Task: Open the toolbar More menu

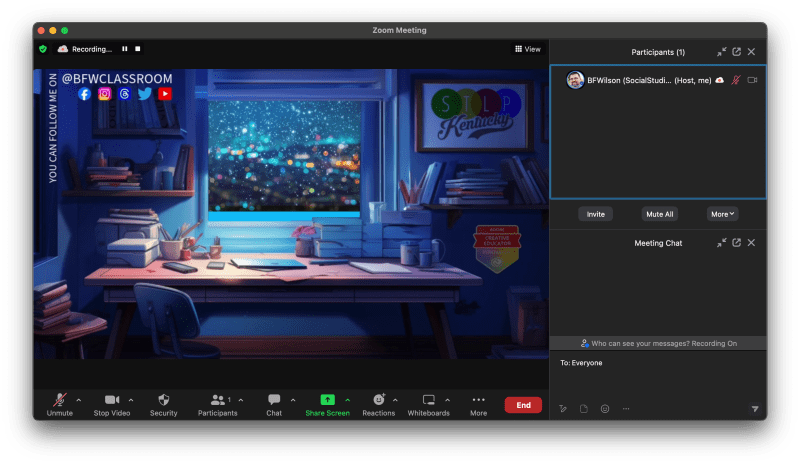Action: (x=478, y=400)
